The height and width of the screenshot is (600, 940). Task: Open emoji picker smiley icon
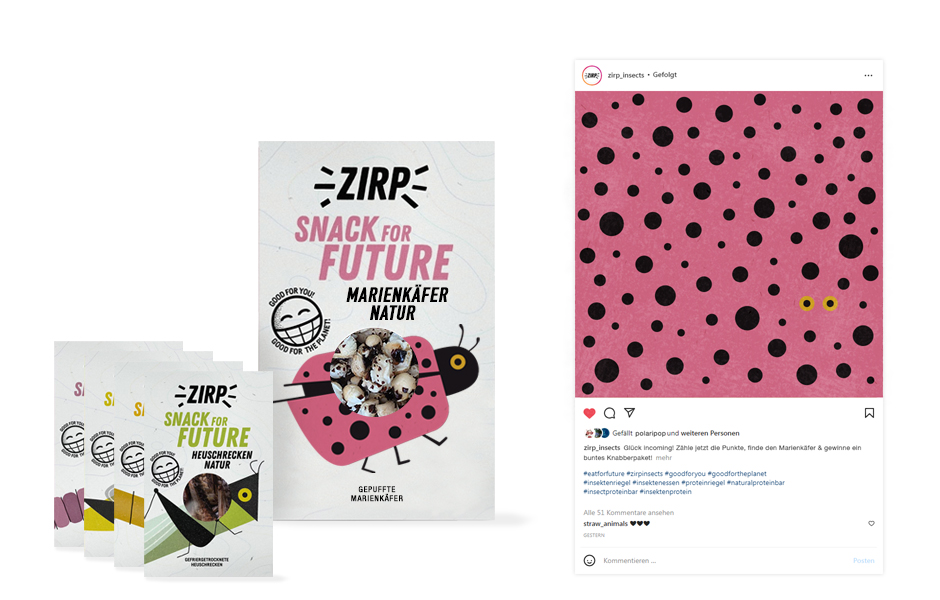[x=589, y=560]
